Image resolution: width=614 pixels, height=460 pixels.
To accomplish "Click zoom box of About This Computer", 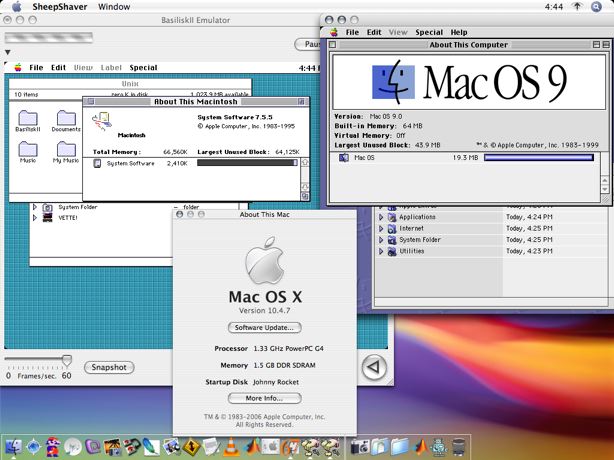I will (x=596, y=45).
